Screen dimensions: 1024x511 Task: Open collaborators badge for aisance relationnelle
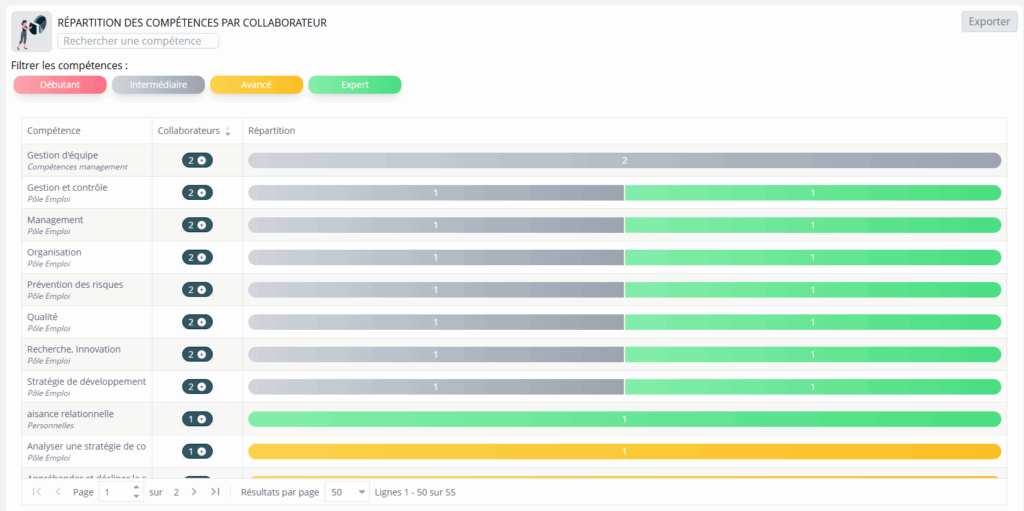(197, 419)
